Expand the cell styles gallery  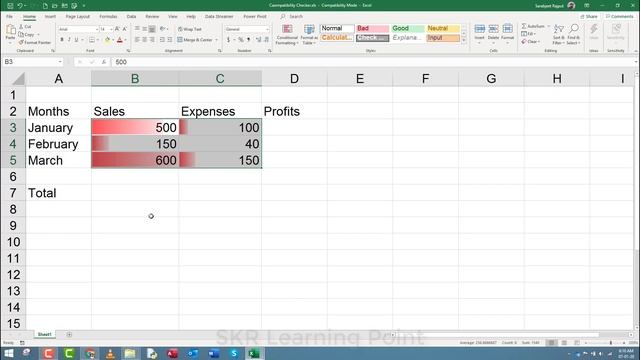(463, 40)
